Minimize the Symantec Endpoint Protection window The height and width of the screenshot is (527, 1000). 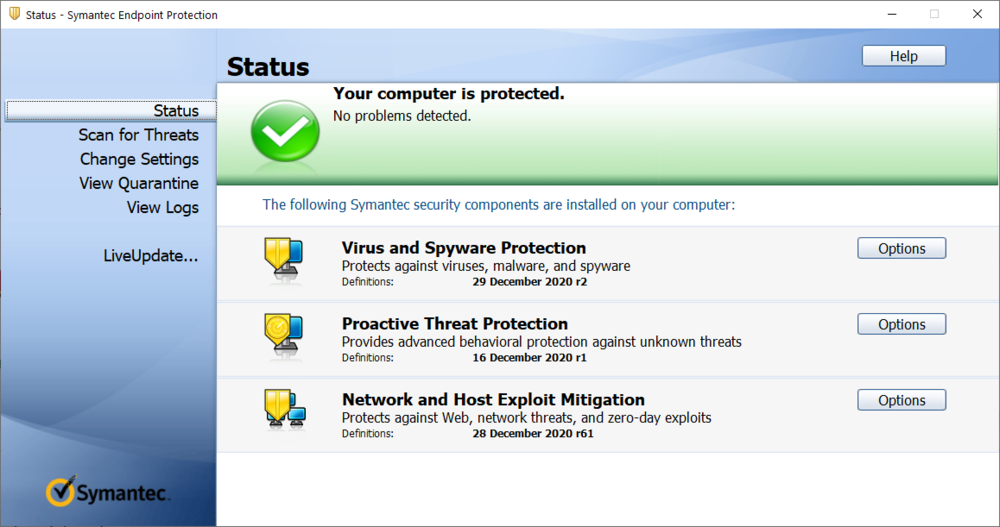tap(889, 15)
